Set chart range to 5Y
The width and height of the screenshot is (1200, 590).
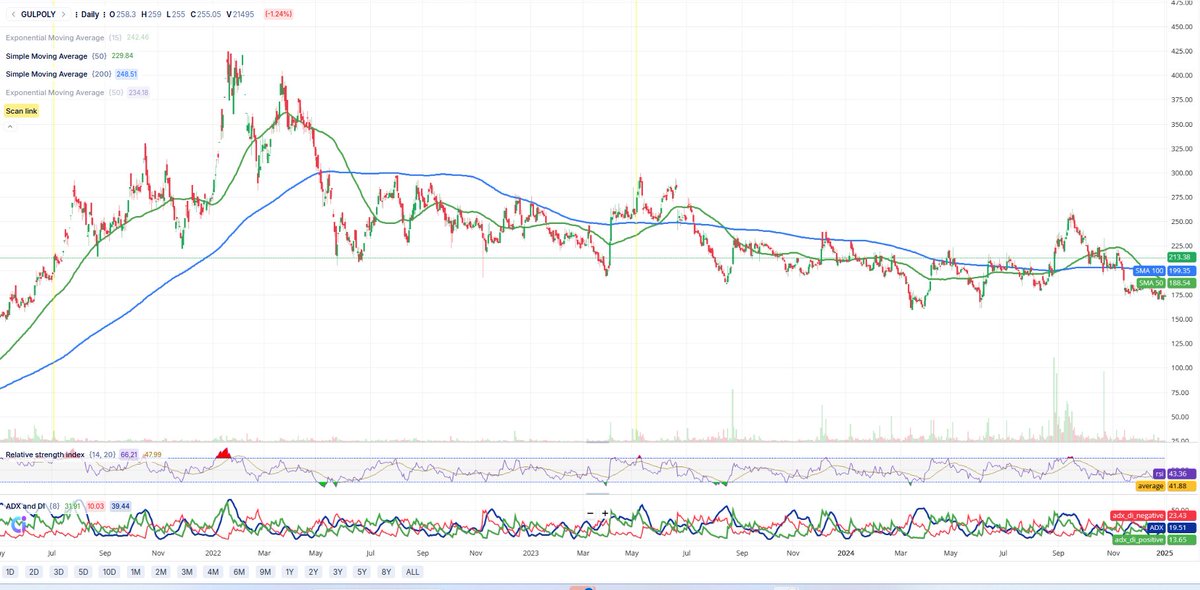coord(363,572)
